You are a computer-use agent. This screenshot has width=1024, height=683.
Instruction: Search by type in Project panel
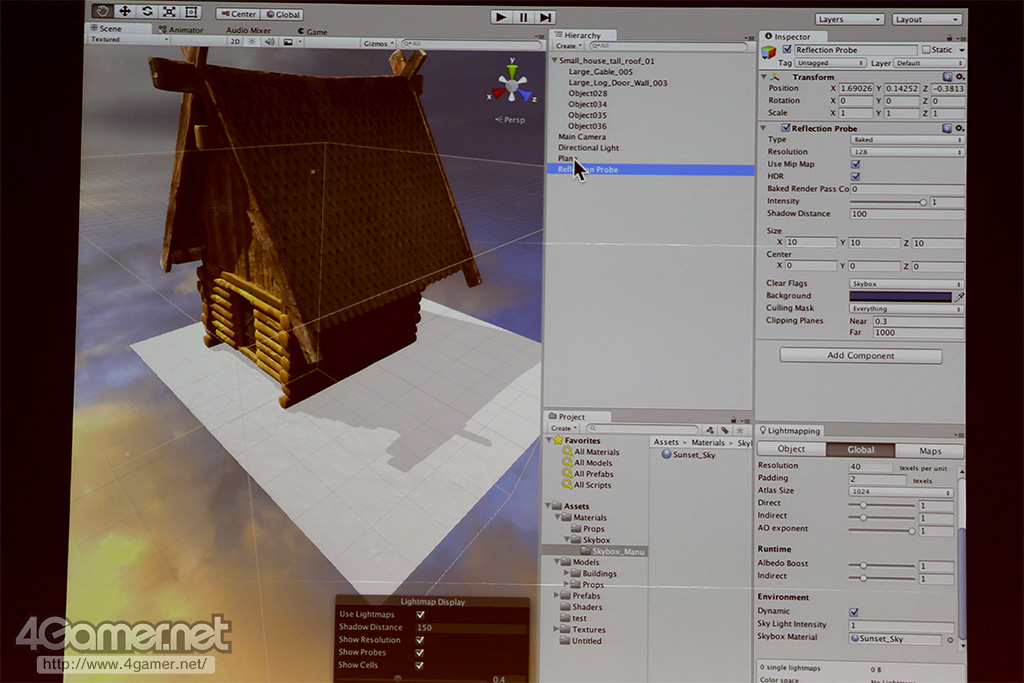710,430
